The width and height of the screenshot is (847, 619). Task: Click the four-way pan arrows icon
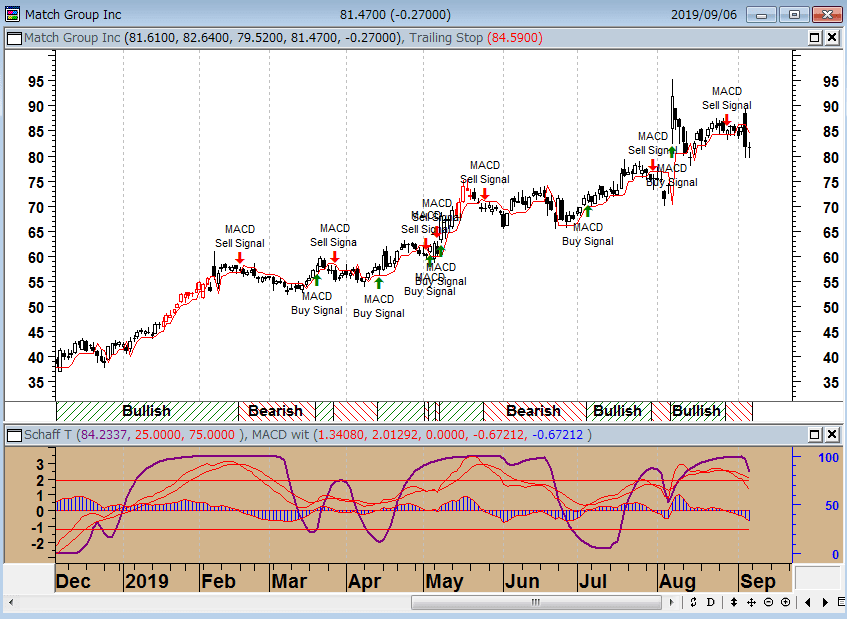click(x=751, y=602)
